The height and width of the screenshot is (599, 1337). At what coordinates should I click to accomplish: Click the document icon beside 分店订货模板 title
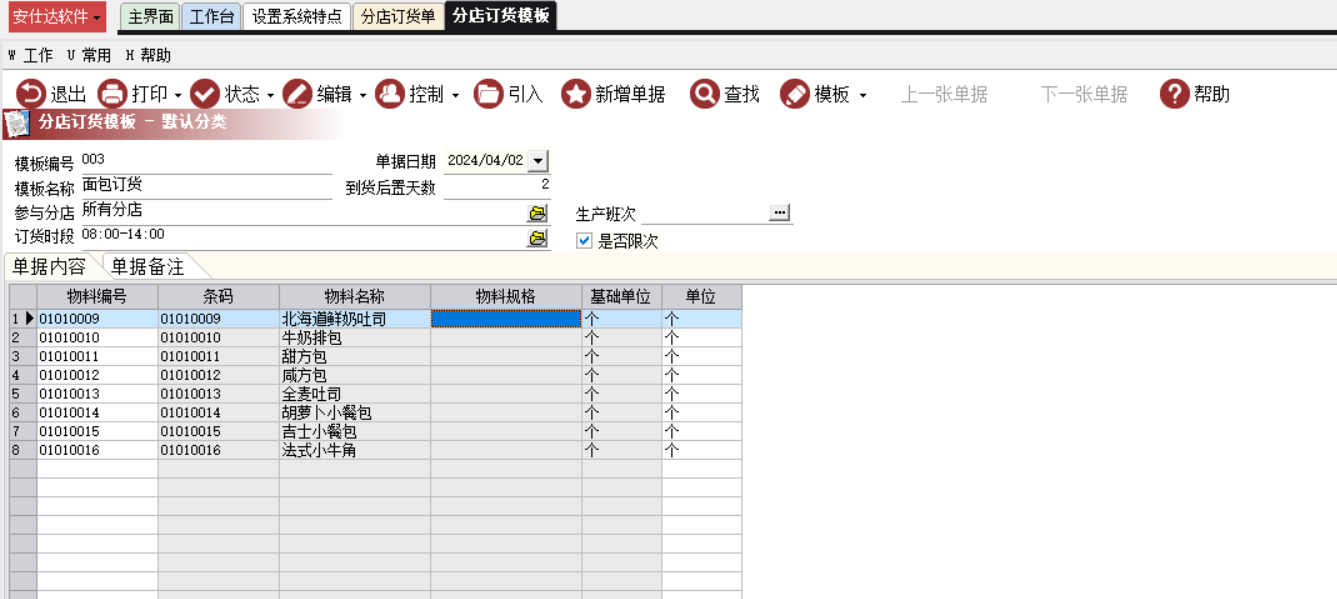(x=16, y=123)
